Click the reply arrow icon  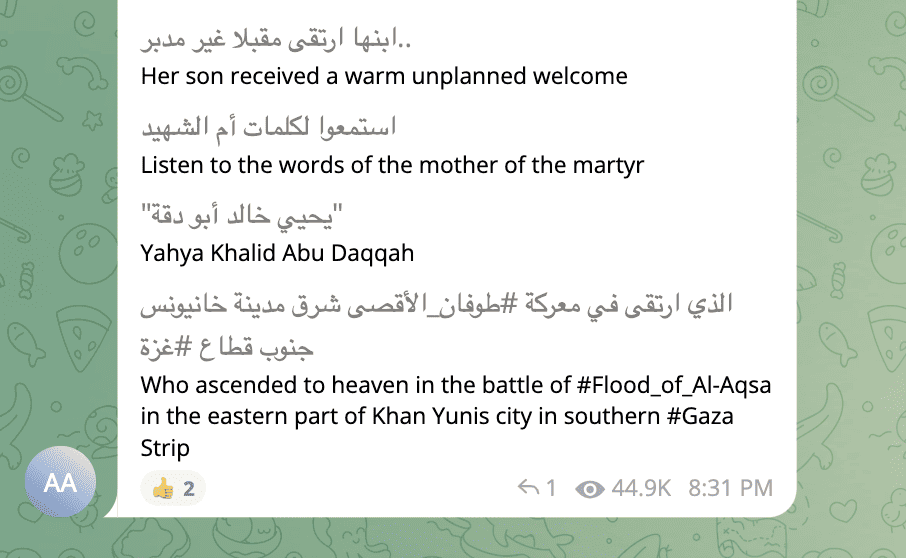click(x=528, y=488)
